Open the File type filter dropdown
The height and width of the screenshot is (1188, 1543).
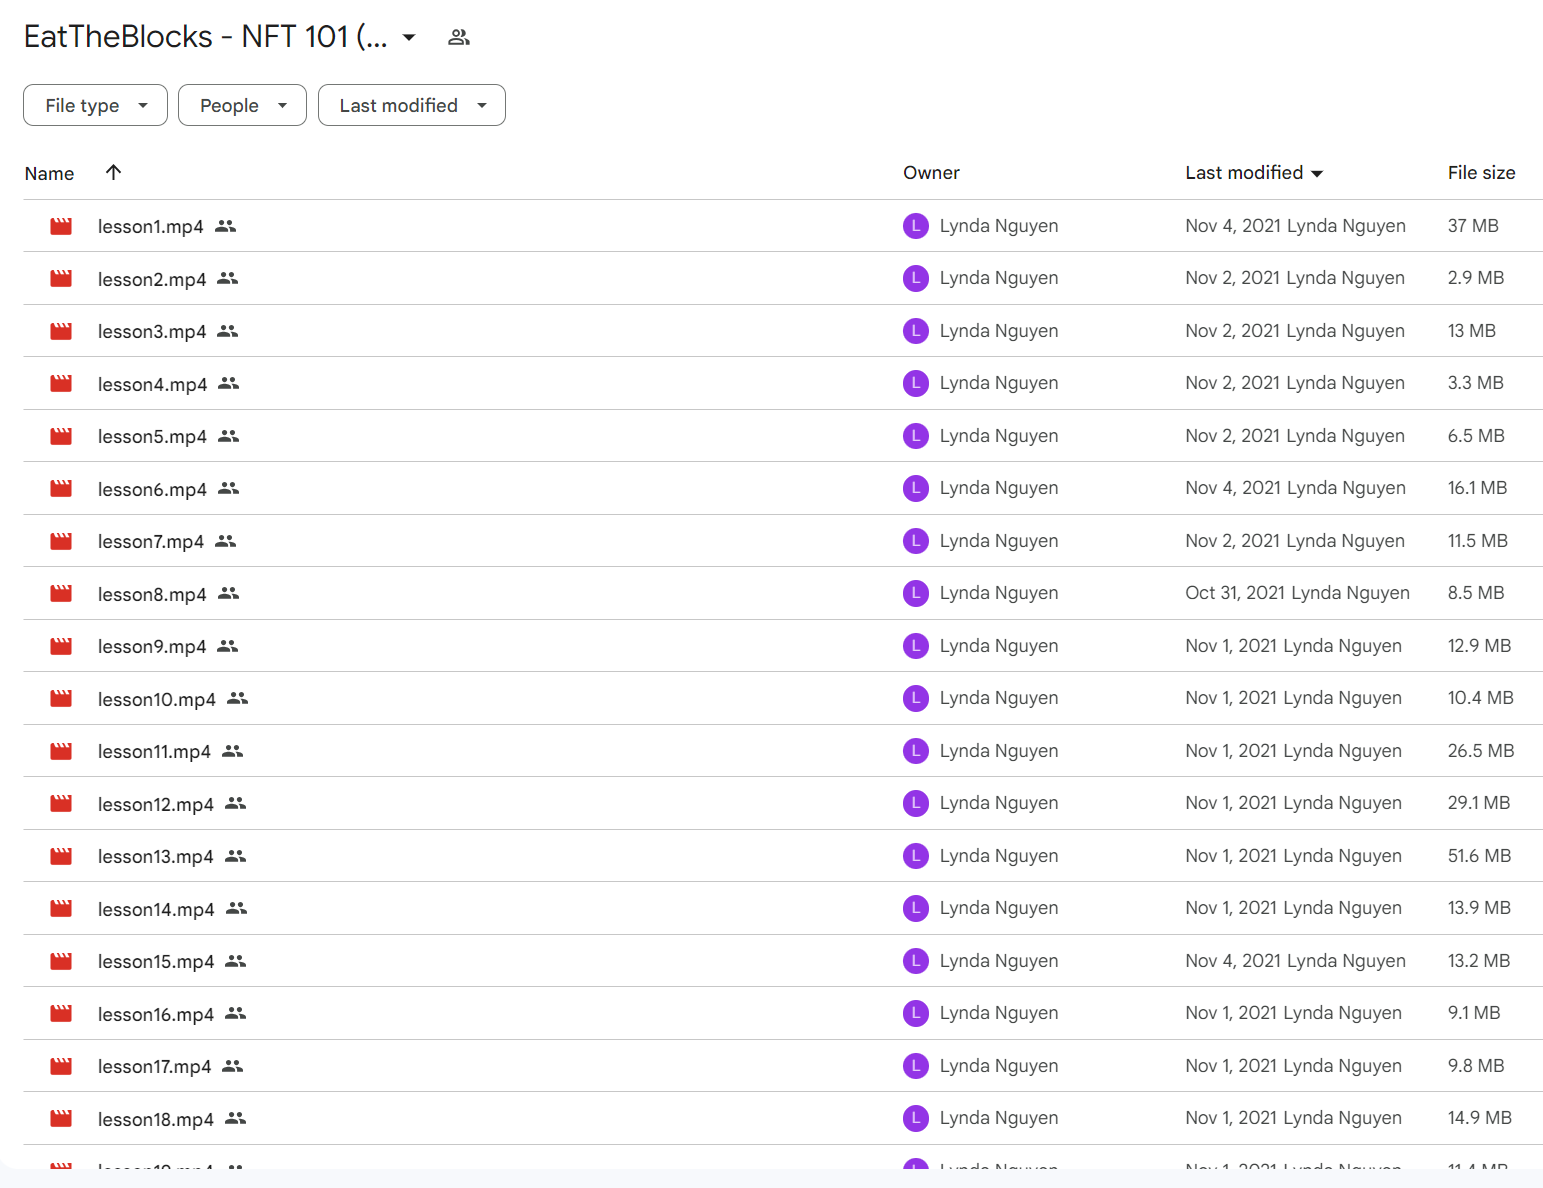tap(95, 105)
